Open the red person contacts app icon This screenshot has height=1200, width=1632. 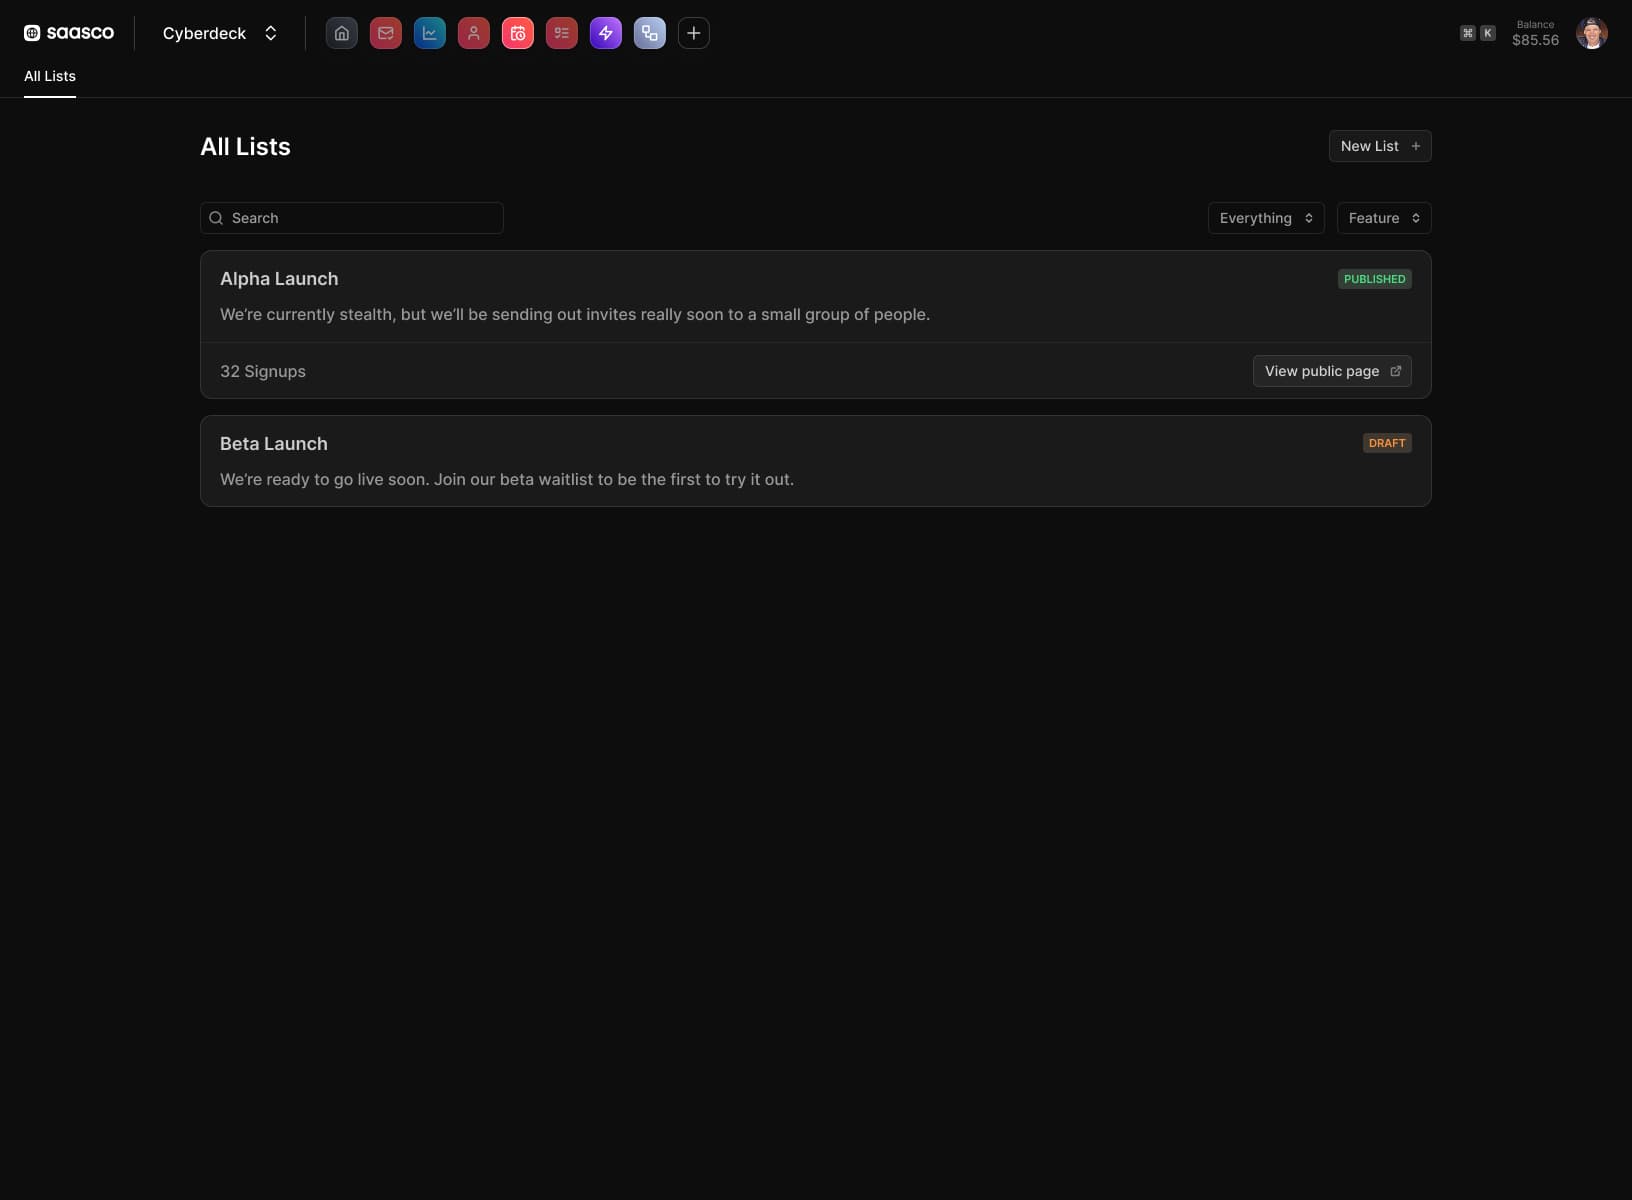pos(474,33)
